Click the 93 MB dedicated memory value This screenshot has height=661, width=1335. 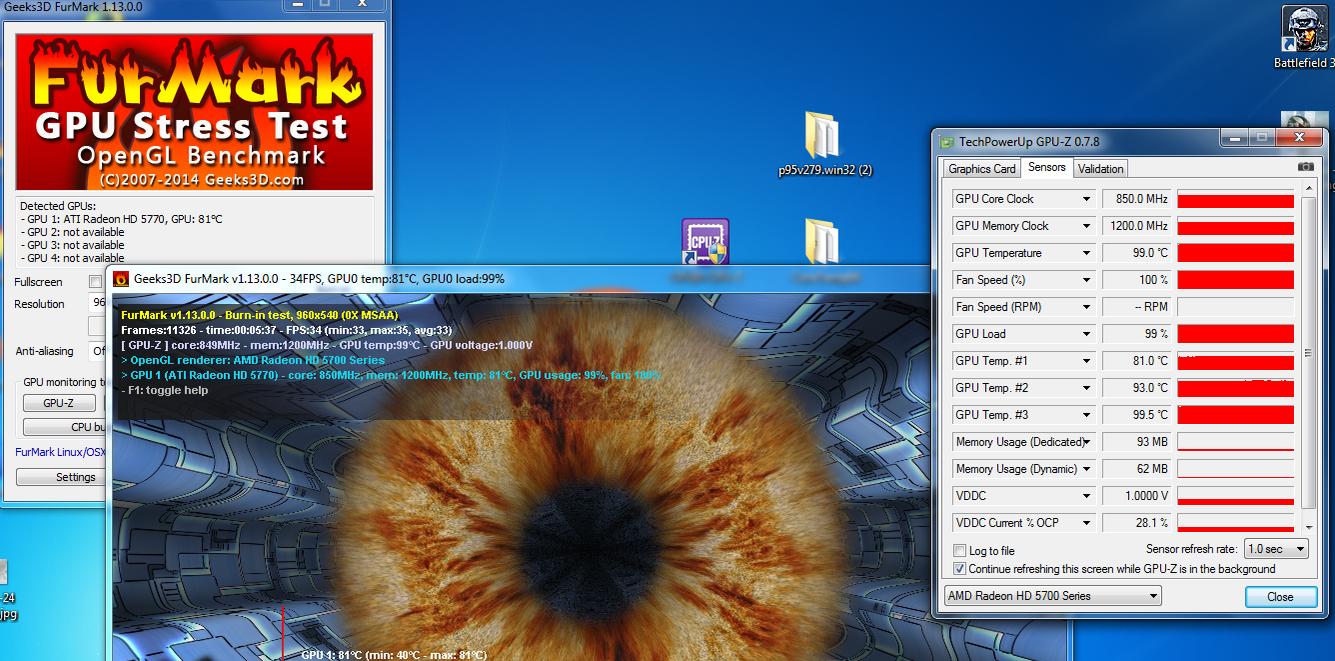[1137, 442]
